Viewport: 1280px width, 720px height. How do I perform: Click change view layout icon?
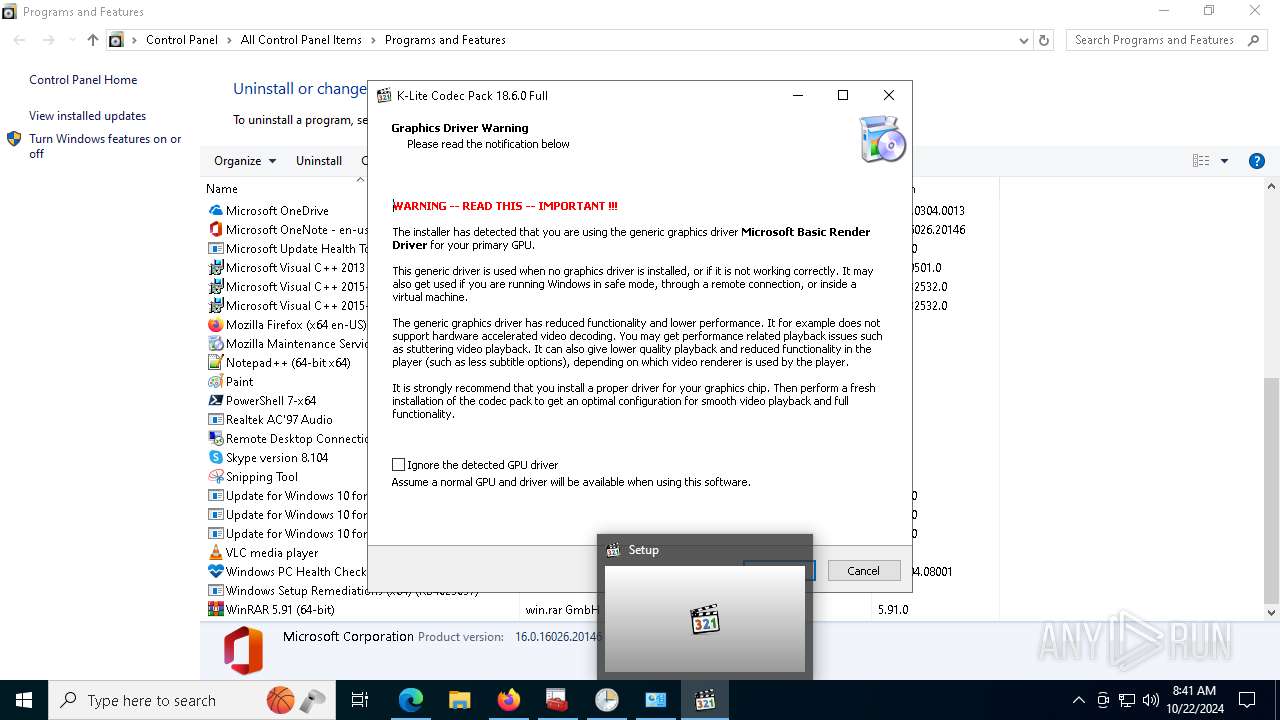tap(1201, 161)
